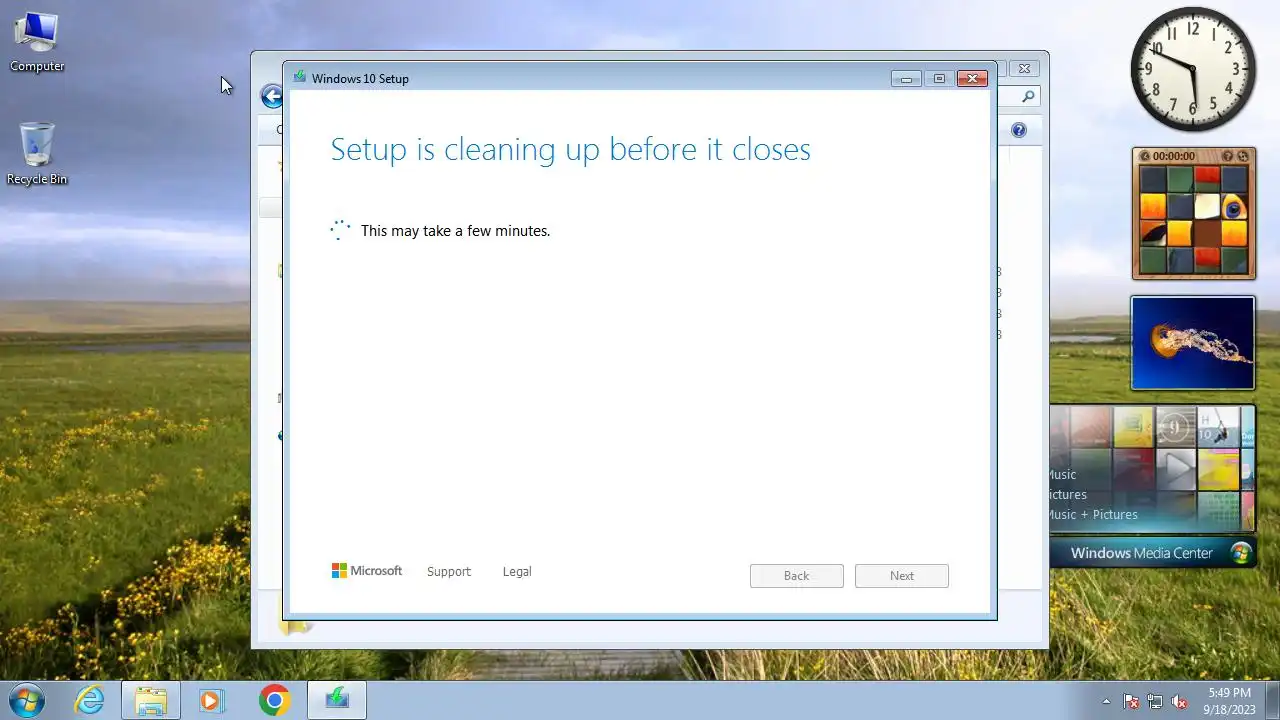Screen dimensions: 1280x720
Task: Open Windows Explorer folder taskbar button
Action: (x=151, y=700)
